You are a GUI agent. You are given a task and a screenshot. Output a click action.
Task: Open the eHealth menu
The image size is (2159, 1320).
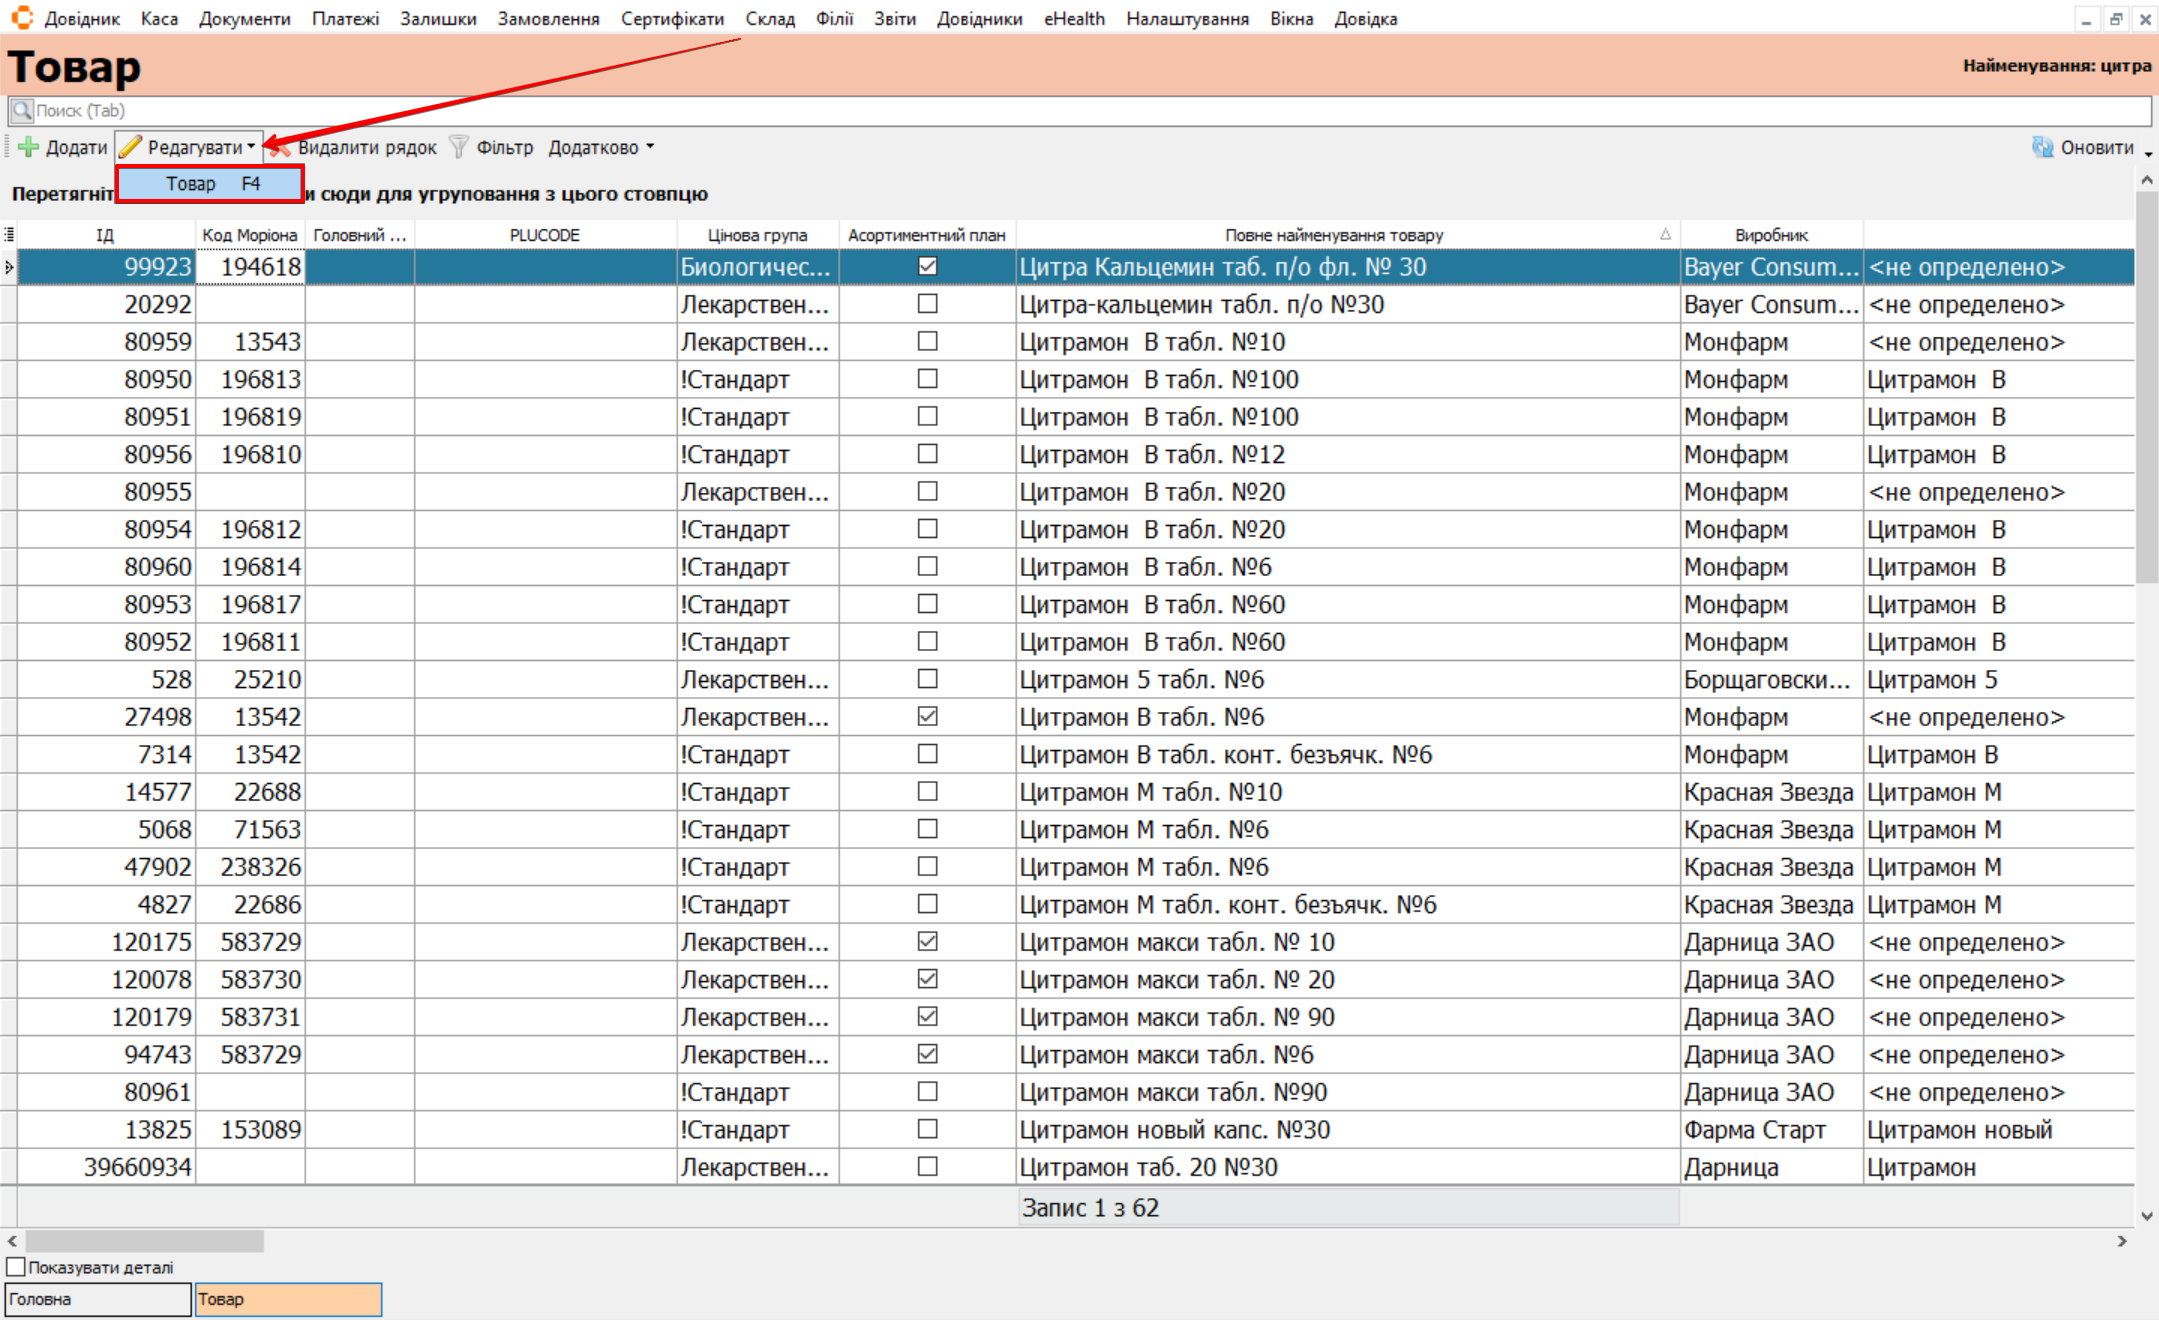(1073, 18)
